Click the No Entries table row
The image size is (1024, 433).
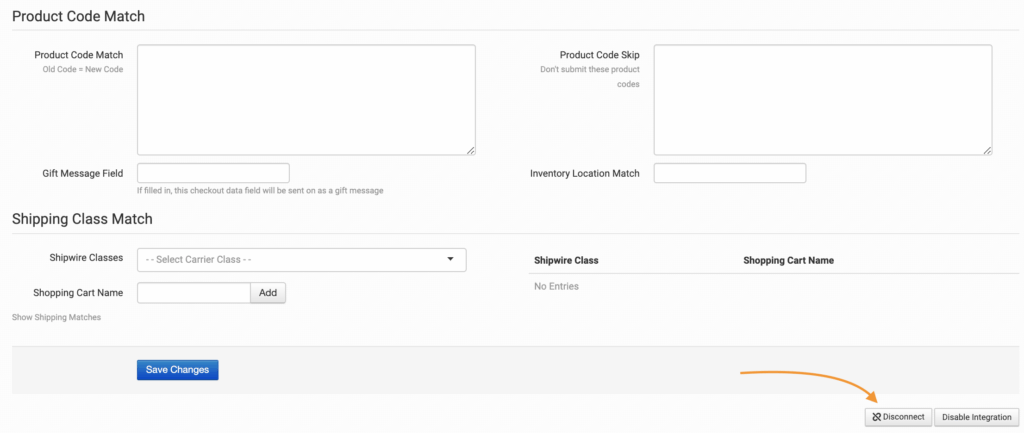tap(556, 286)
